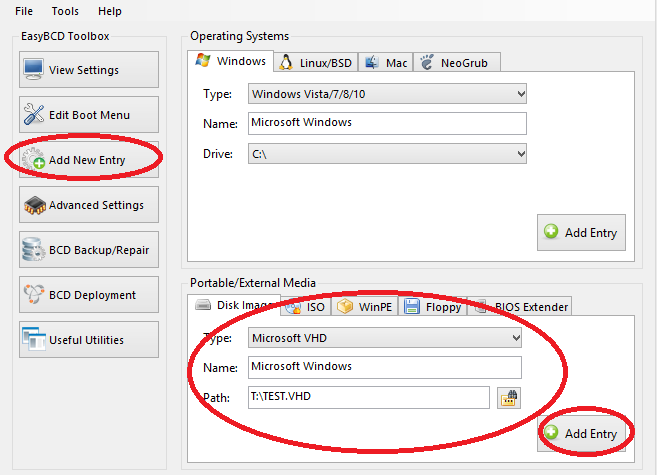Browse for VHD file path

coord(510,398)
